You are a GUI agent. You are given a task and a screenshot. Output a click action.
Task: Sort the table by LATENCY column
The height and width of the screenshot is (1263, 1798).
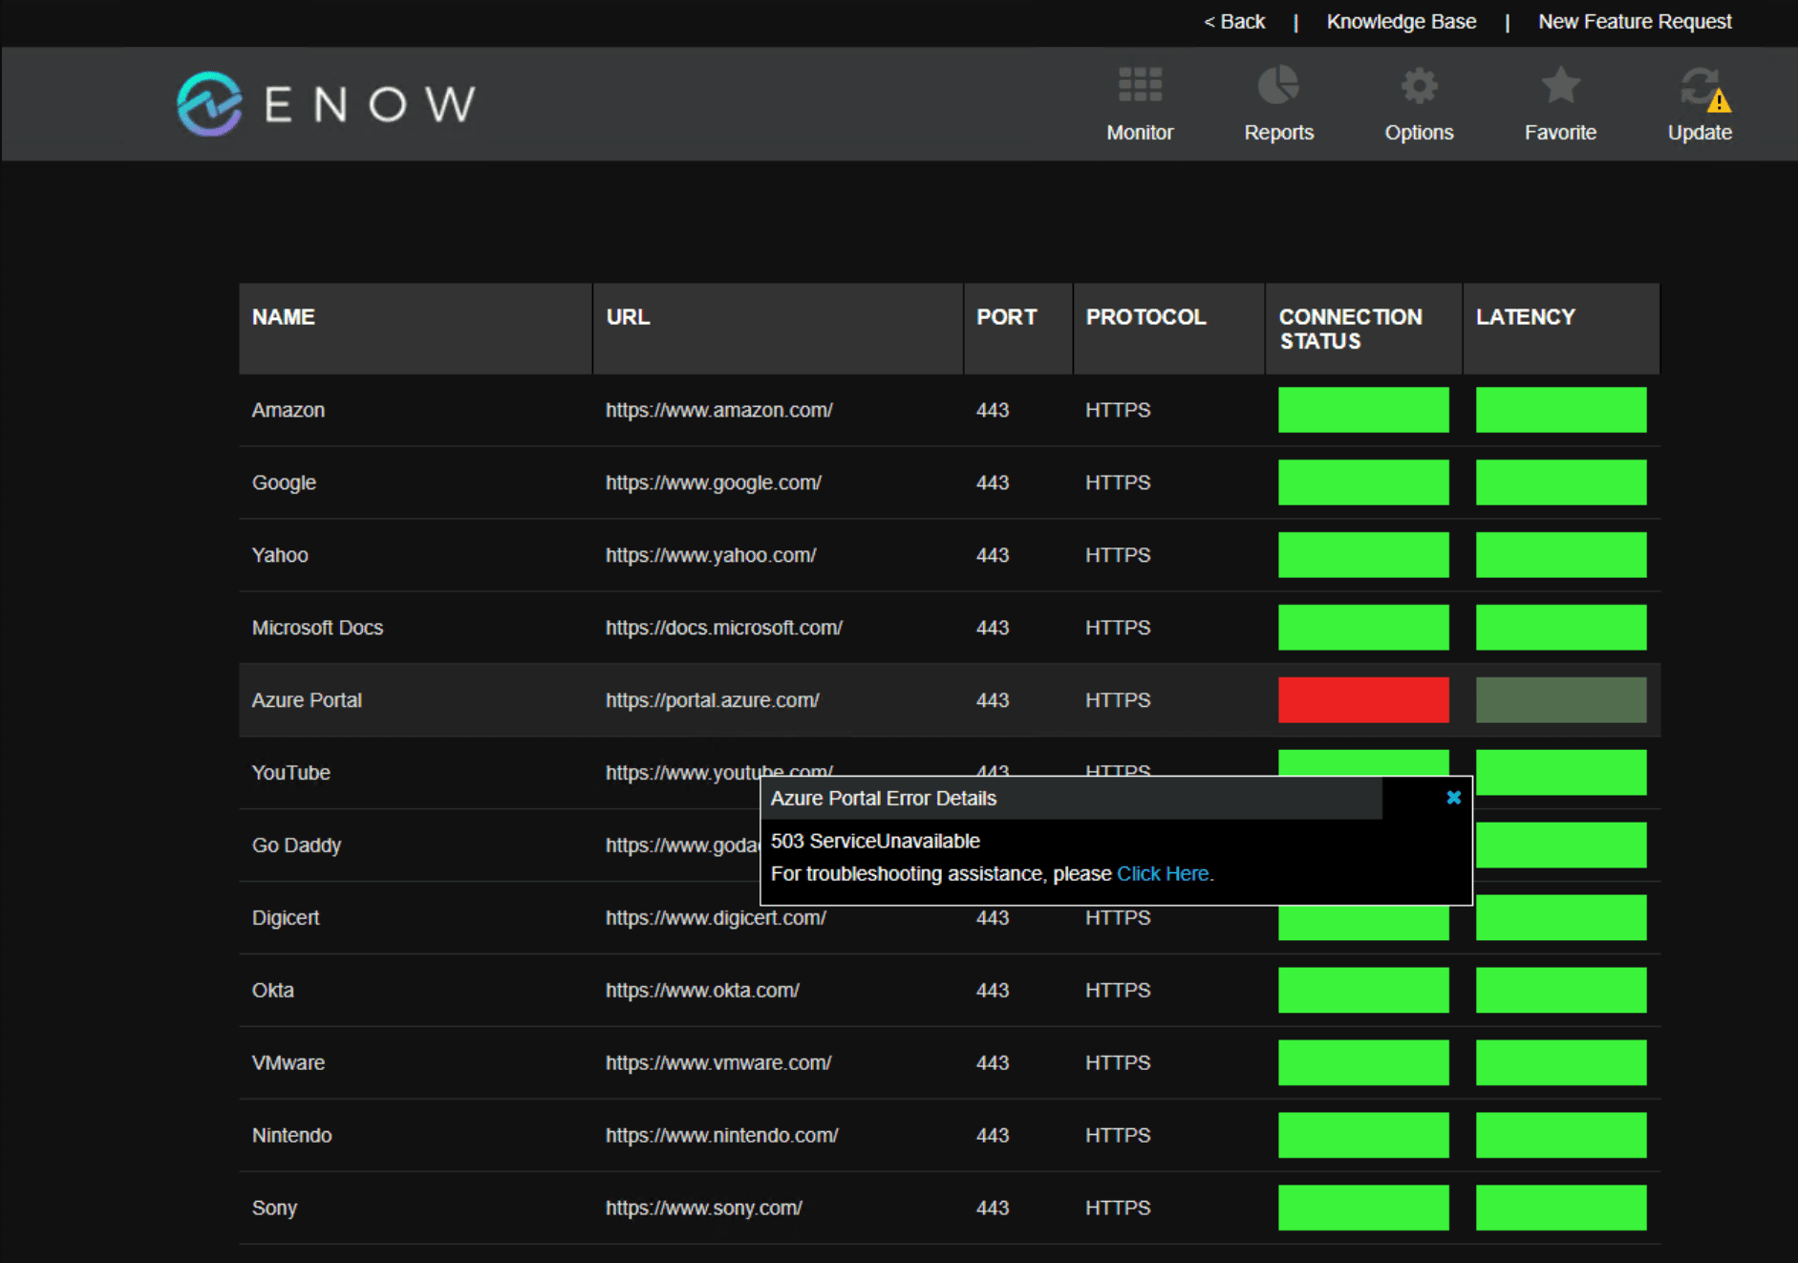click(1524, 317)
